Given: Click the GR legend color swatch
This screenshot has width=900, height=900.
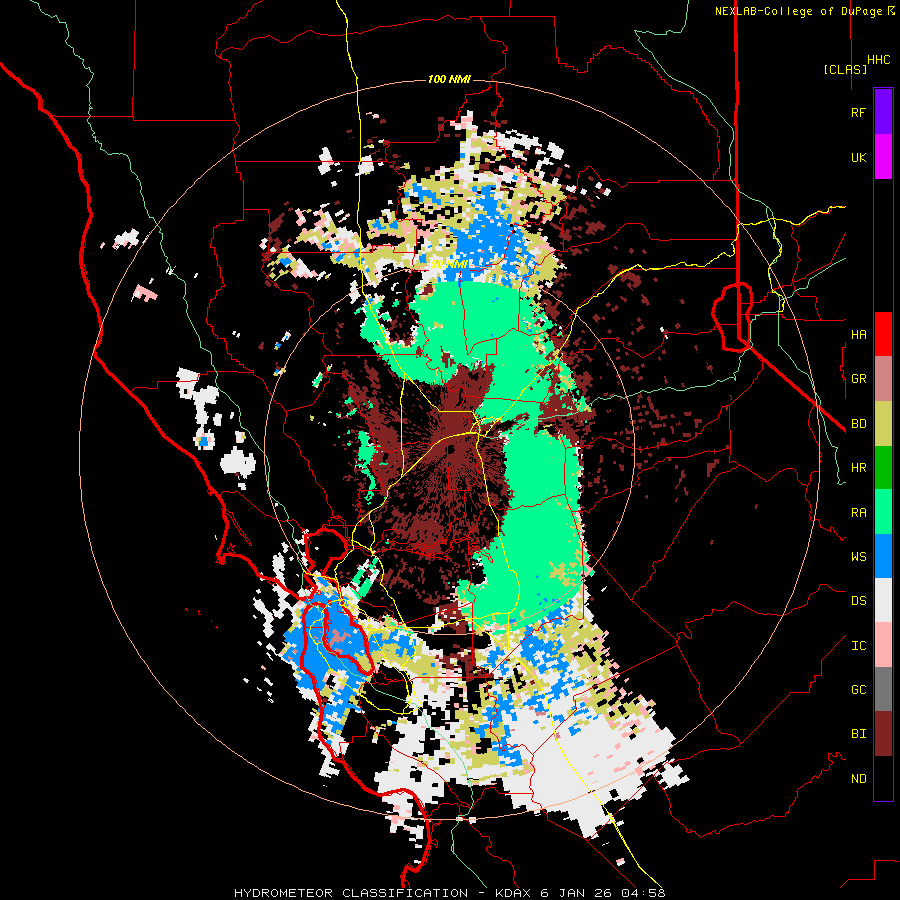Looking at the screenshot, I should tap(883, 379).
